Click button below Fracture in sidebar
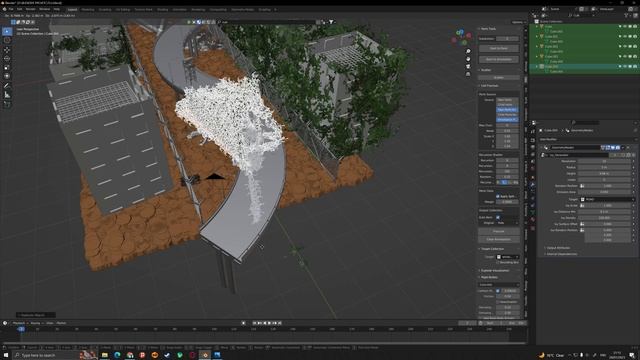640x360 pixels. tap(498, 239)
